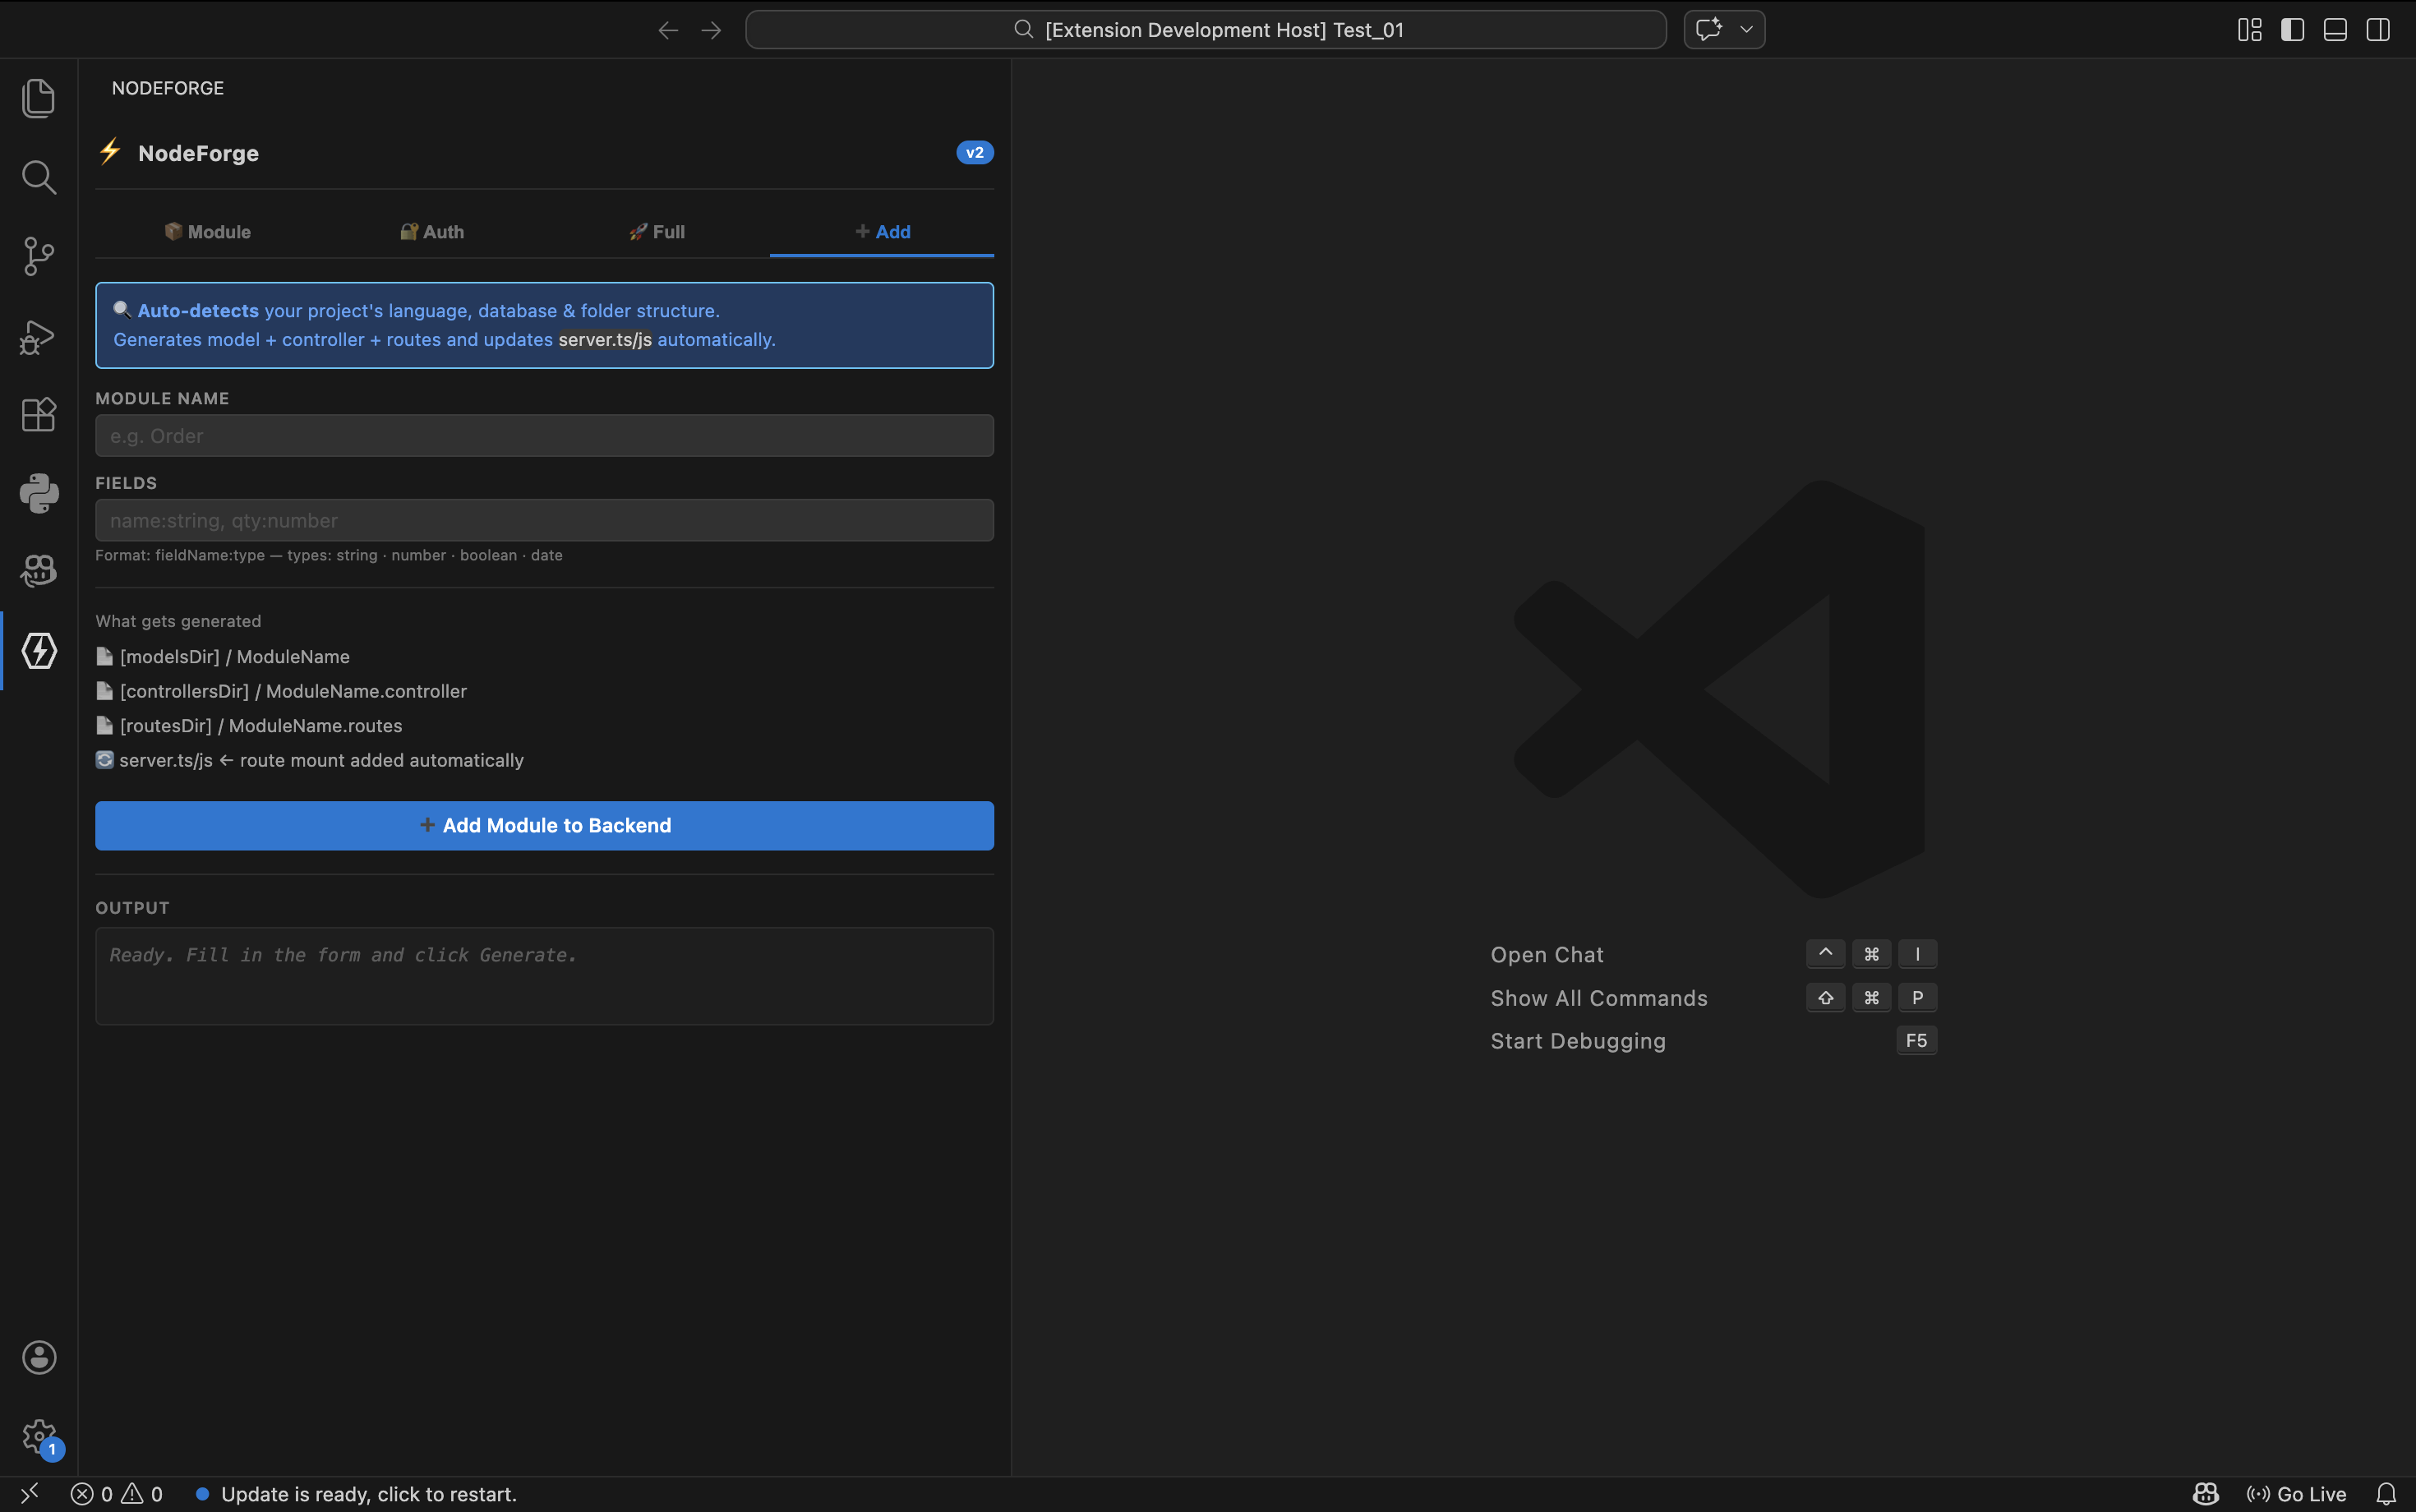Open the Accounts icon in activity bar
The height and width of the screenshot is (1512, 2416).
coord(38,1357)
